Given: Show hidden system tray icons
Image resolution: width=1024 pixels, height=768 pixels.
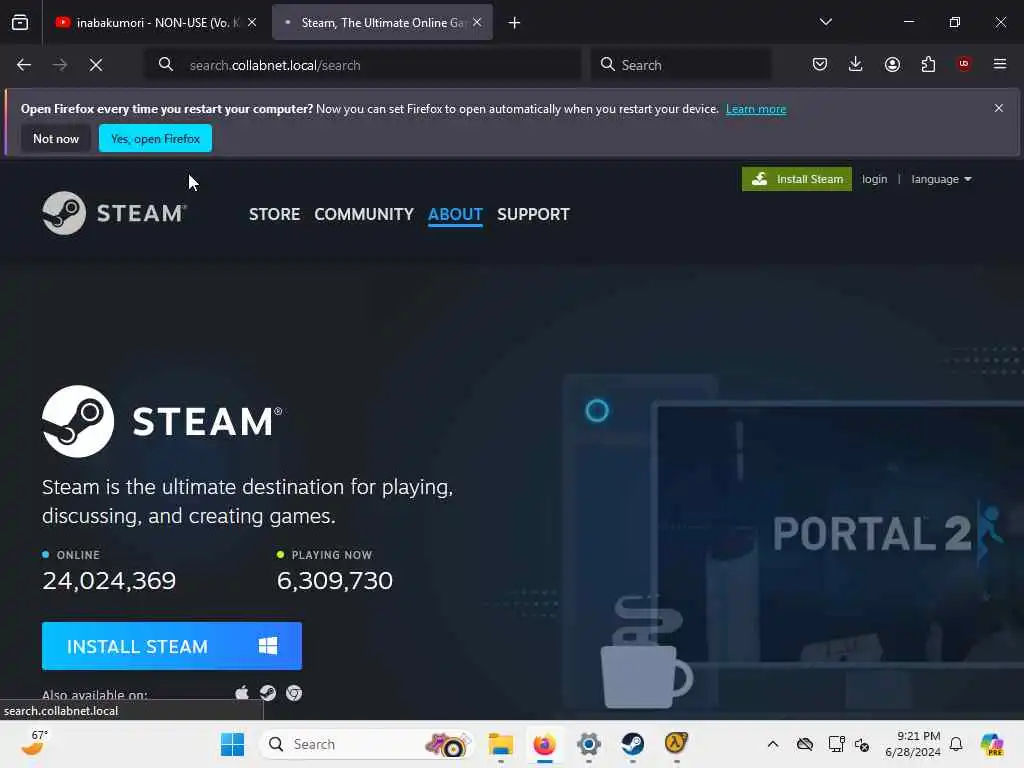Looking at the screenshot, I should tap(773, 744).
